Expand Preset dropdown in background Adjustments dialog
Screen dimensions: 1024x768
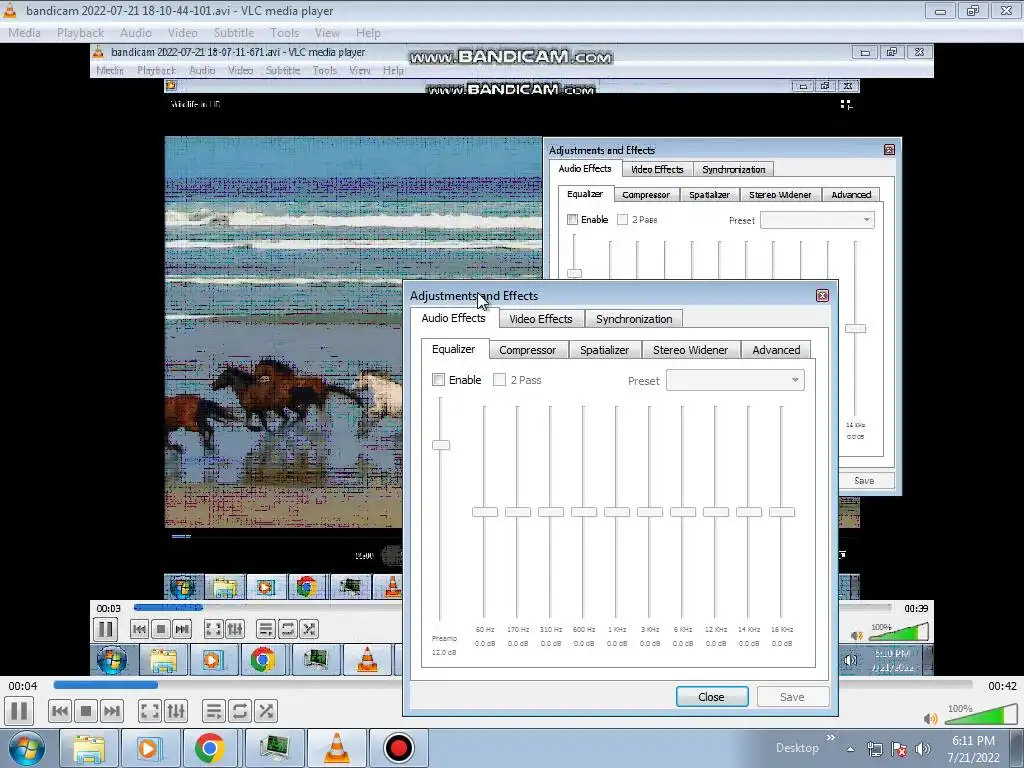[817, 220]
